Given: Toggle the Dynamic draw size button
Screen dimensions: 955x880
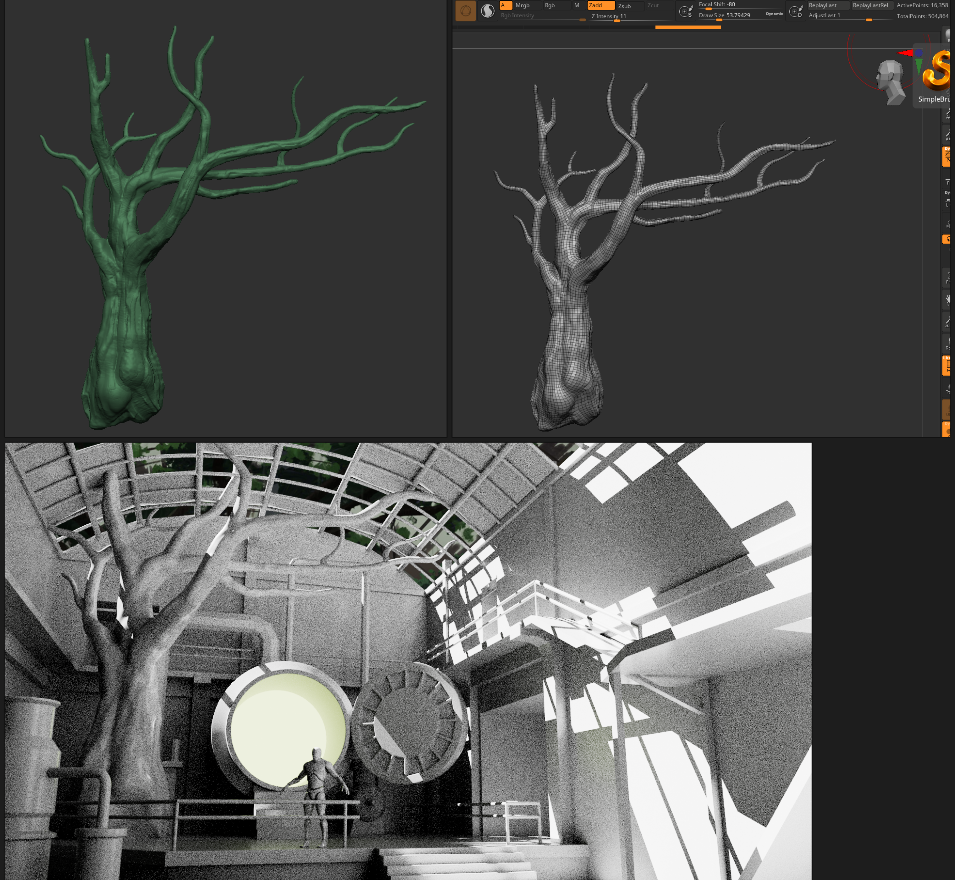Looking at the screenshot, I should (774, 14).
